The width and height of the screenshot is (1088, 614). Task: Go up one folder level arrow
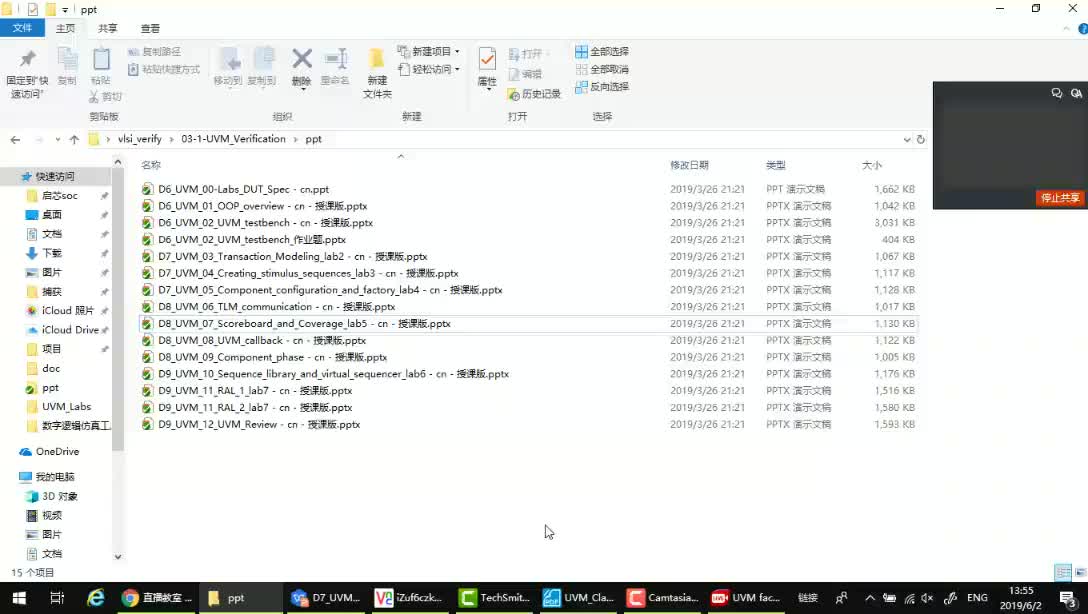[x=74, y=139]
